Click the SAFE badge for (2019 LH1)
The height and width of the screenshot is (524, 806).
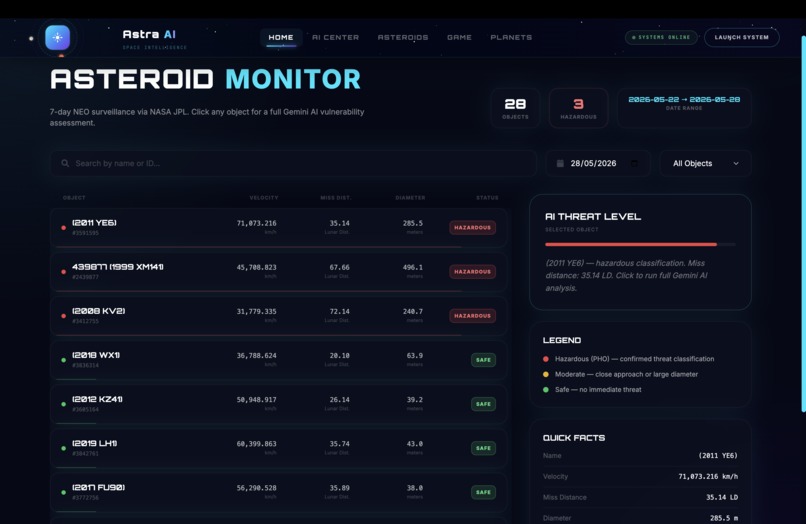(483, 448)
